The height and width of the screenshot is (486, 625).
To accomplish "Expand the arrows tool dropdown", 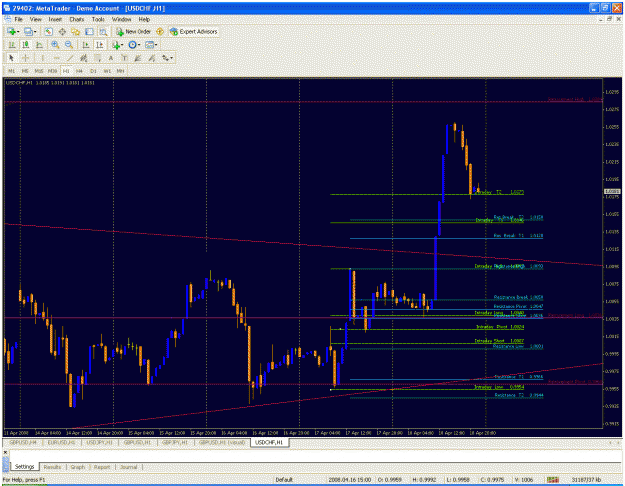I will (x=171, y=58).
